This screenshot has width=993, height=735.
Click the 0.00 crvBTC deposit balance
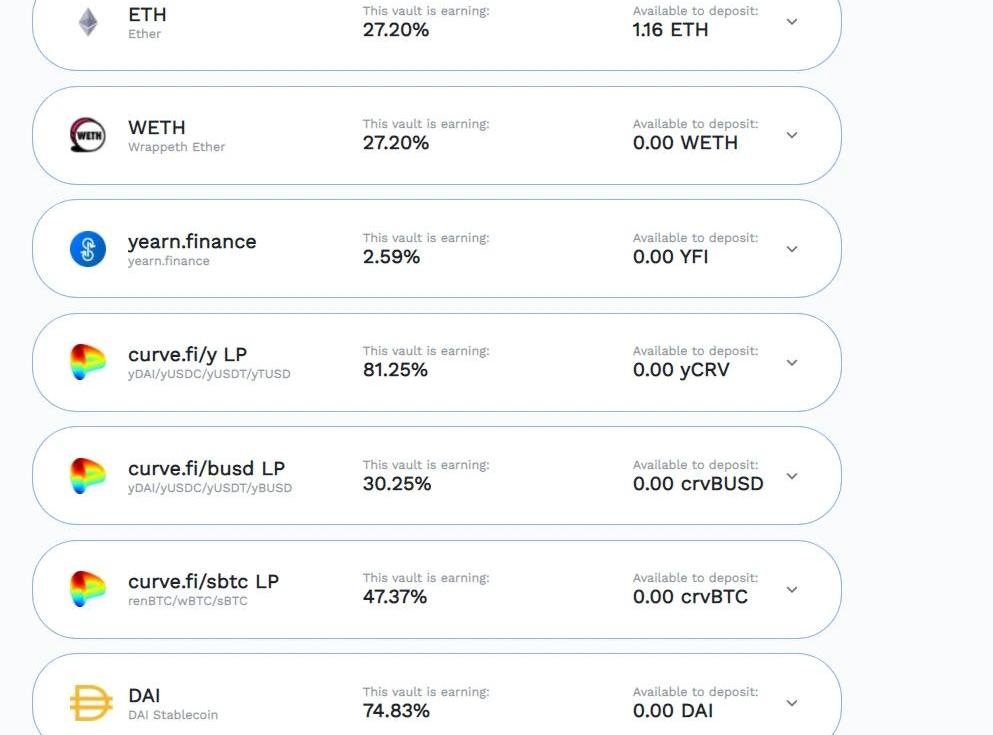tap(690, 597)
